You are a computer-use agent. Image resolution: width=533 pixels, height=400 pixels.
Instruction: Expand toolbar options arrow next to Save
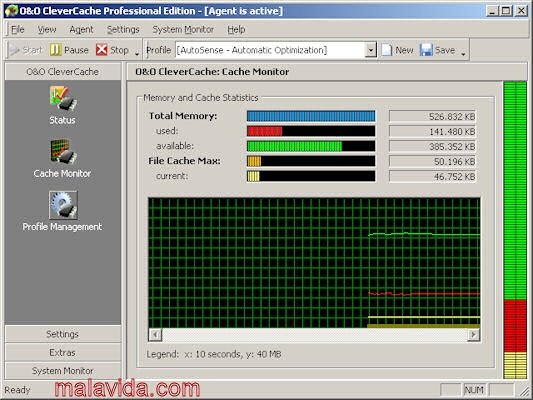[463, 54]
